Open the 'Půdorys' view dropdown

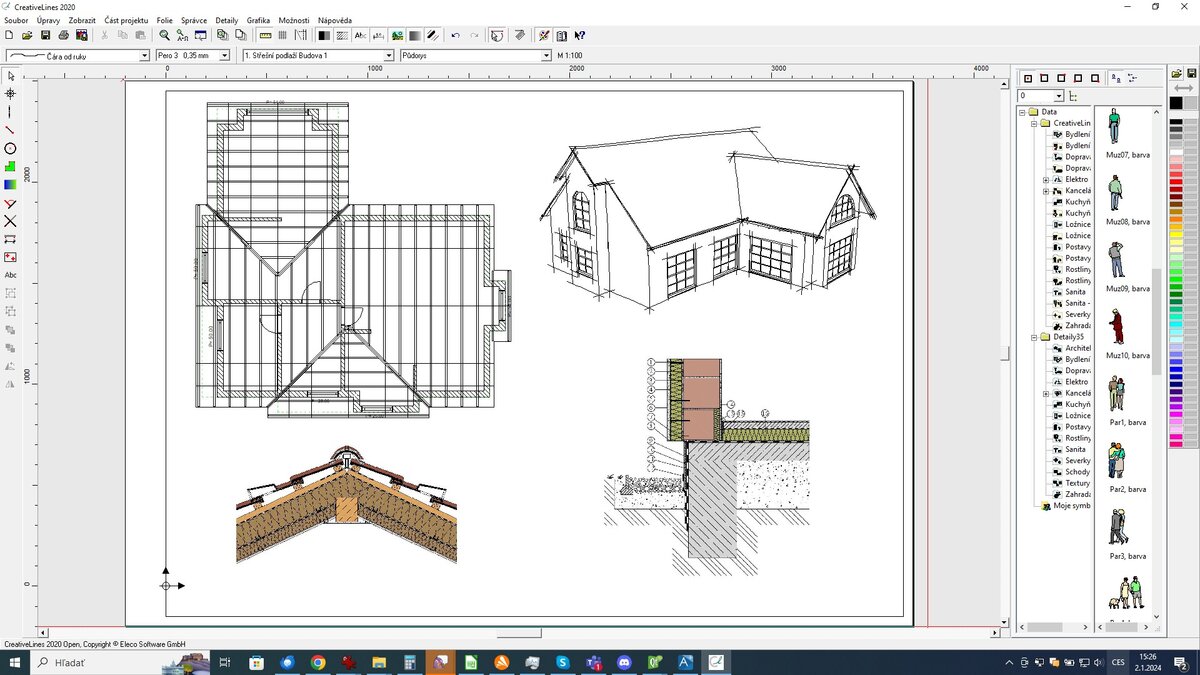[546, 56]
